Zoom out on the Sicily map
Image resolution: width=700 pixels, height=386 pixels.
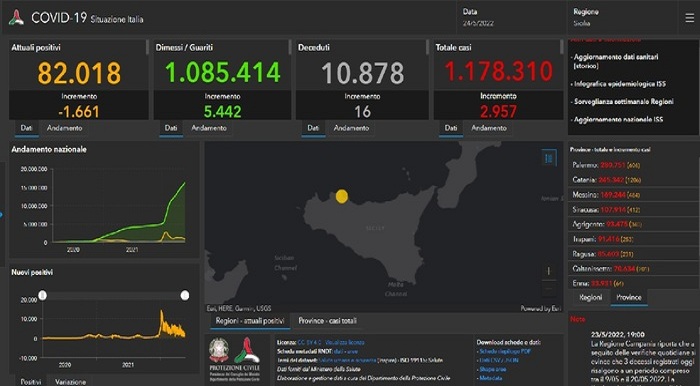point(549,290)
